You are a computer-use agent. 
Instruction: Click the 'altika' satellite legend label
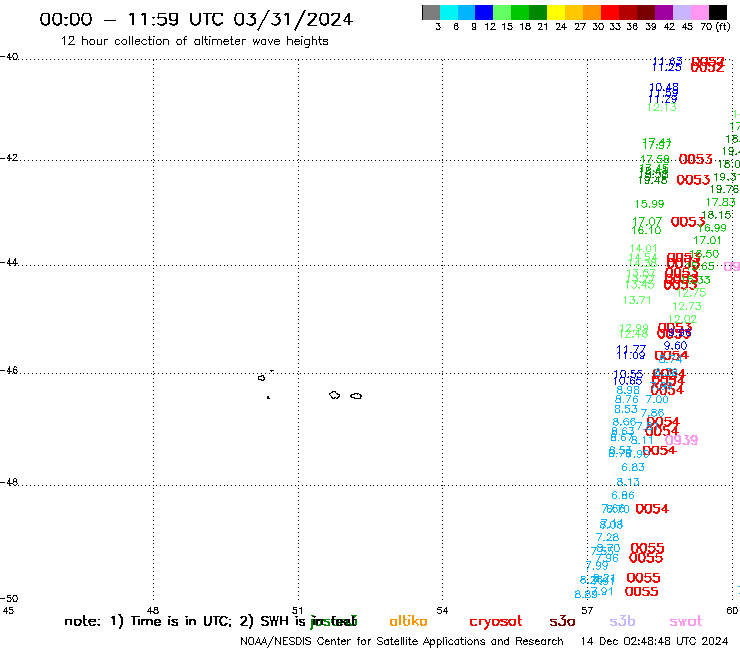pos(408,621)
